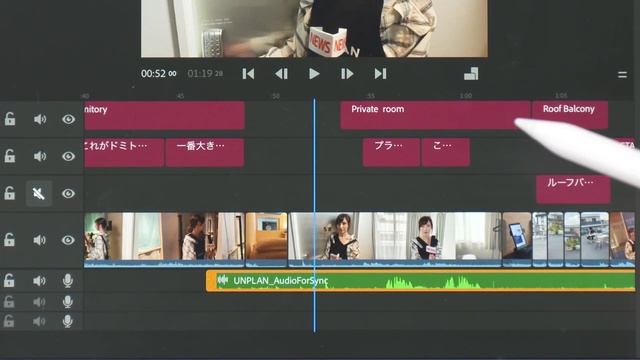Mute the Private room title track speaker
This screenshot has width=640, height=360.
click(40, 119)
